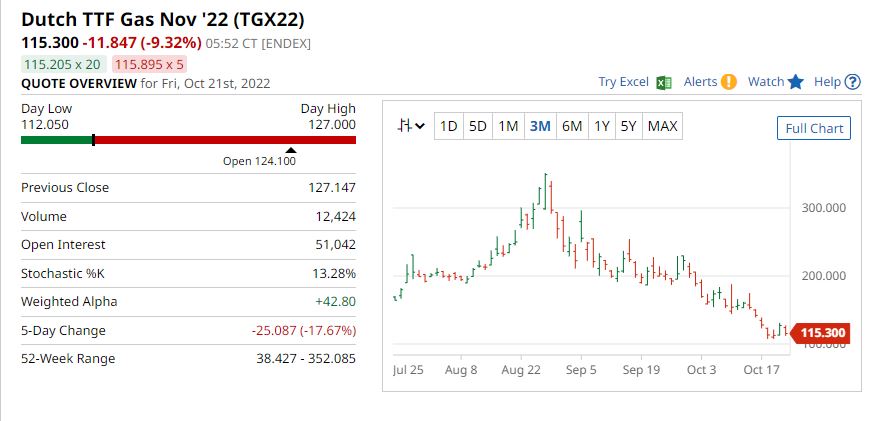The image size is (881, 421).
Task: Click the Try Excel link
Action: tap(623, 82)
